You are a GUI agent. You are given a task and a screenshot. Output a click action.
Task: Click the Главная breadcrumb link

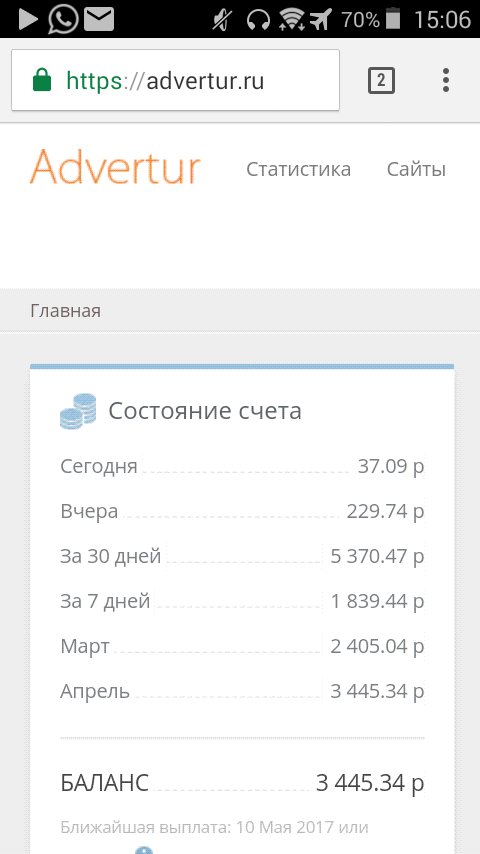pos(65,311)
